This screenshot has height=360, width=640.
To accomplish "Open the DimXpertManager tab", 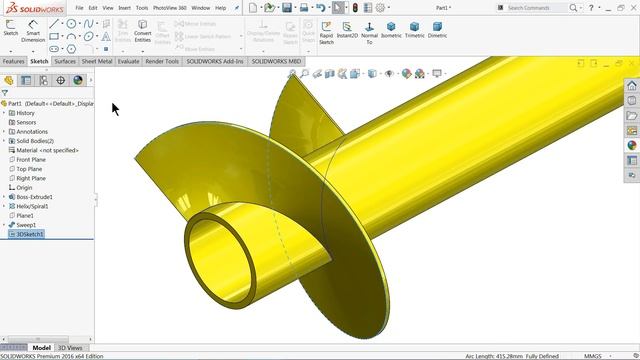I will 60,80.
